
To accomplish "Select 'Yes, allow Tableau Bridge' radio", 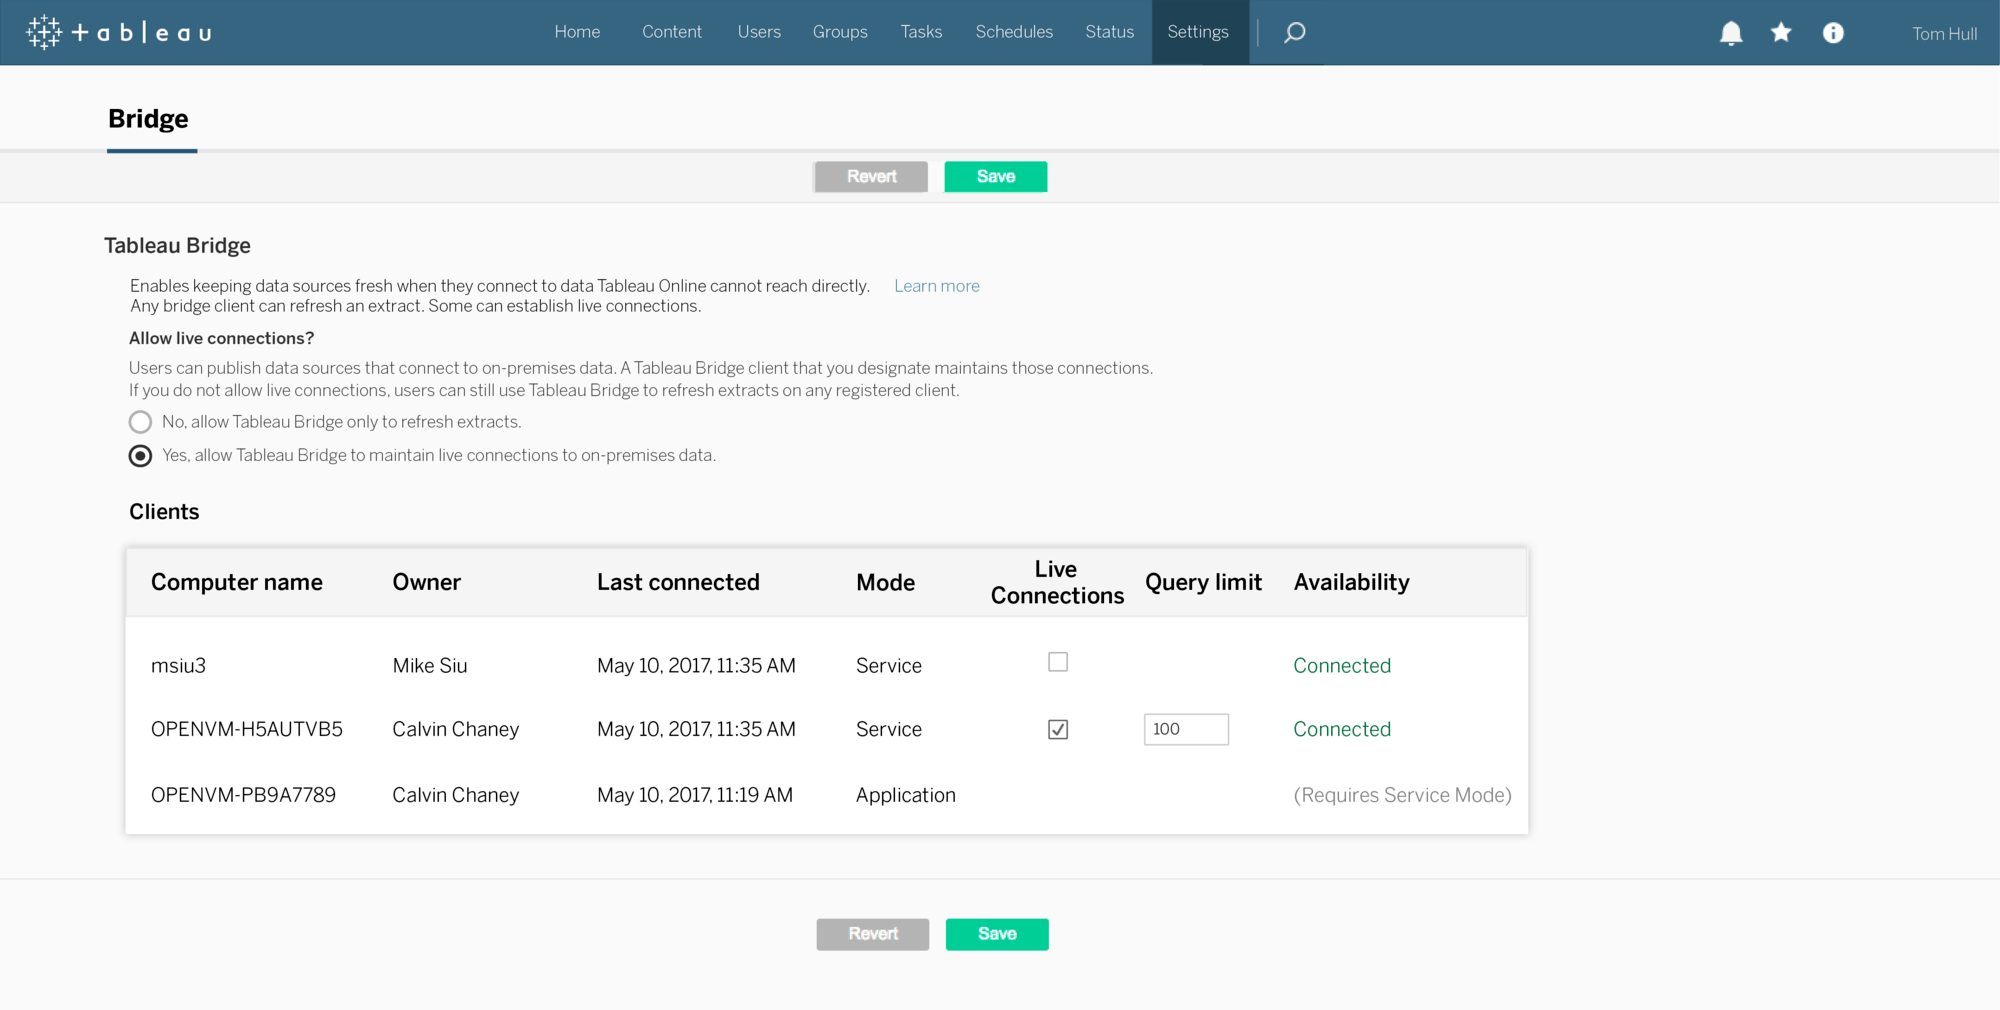I will (140, 456).
